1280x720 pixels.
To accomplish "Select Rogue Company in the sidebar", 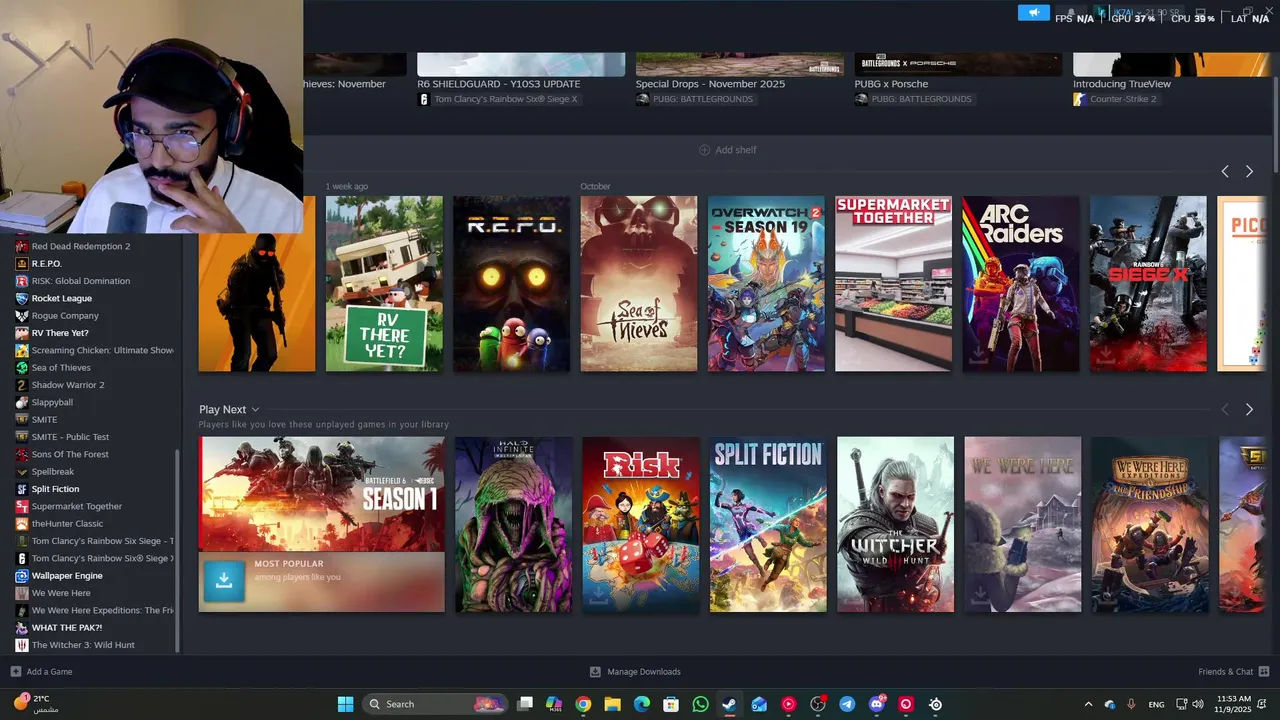I will pos(65,316).
